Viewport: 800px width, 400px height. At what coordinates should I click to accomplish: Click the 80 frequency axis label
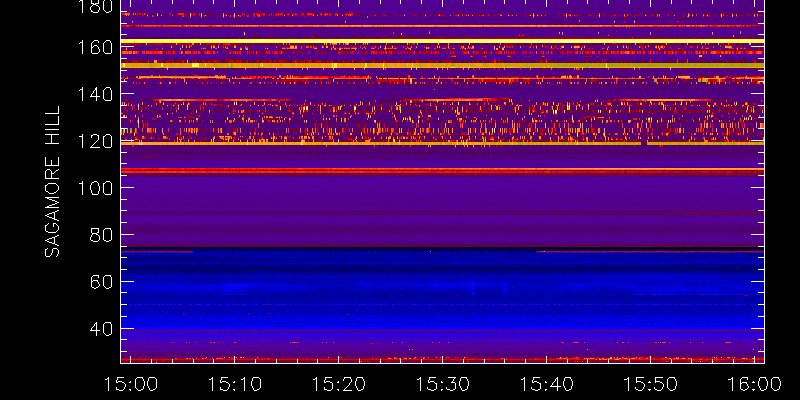(101, 235)
